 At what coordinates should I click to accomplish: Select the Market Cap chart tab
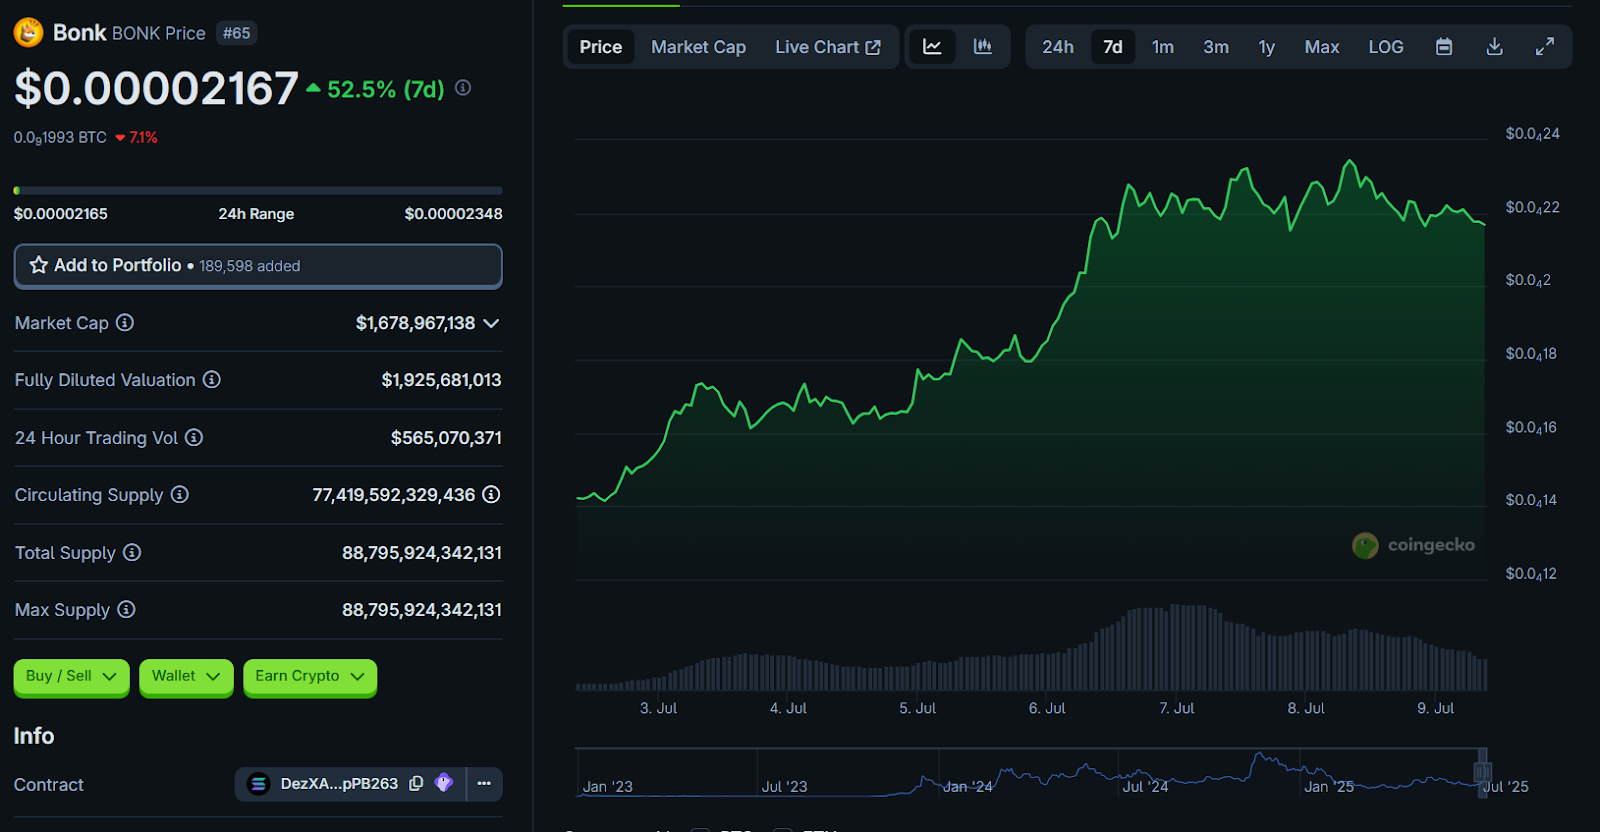point(698,47)
